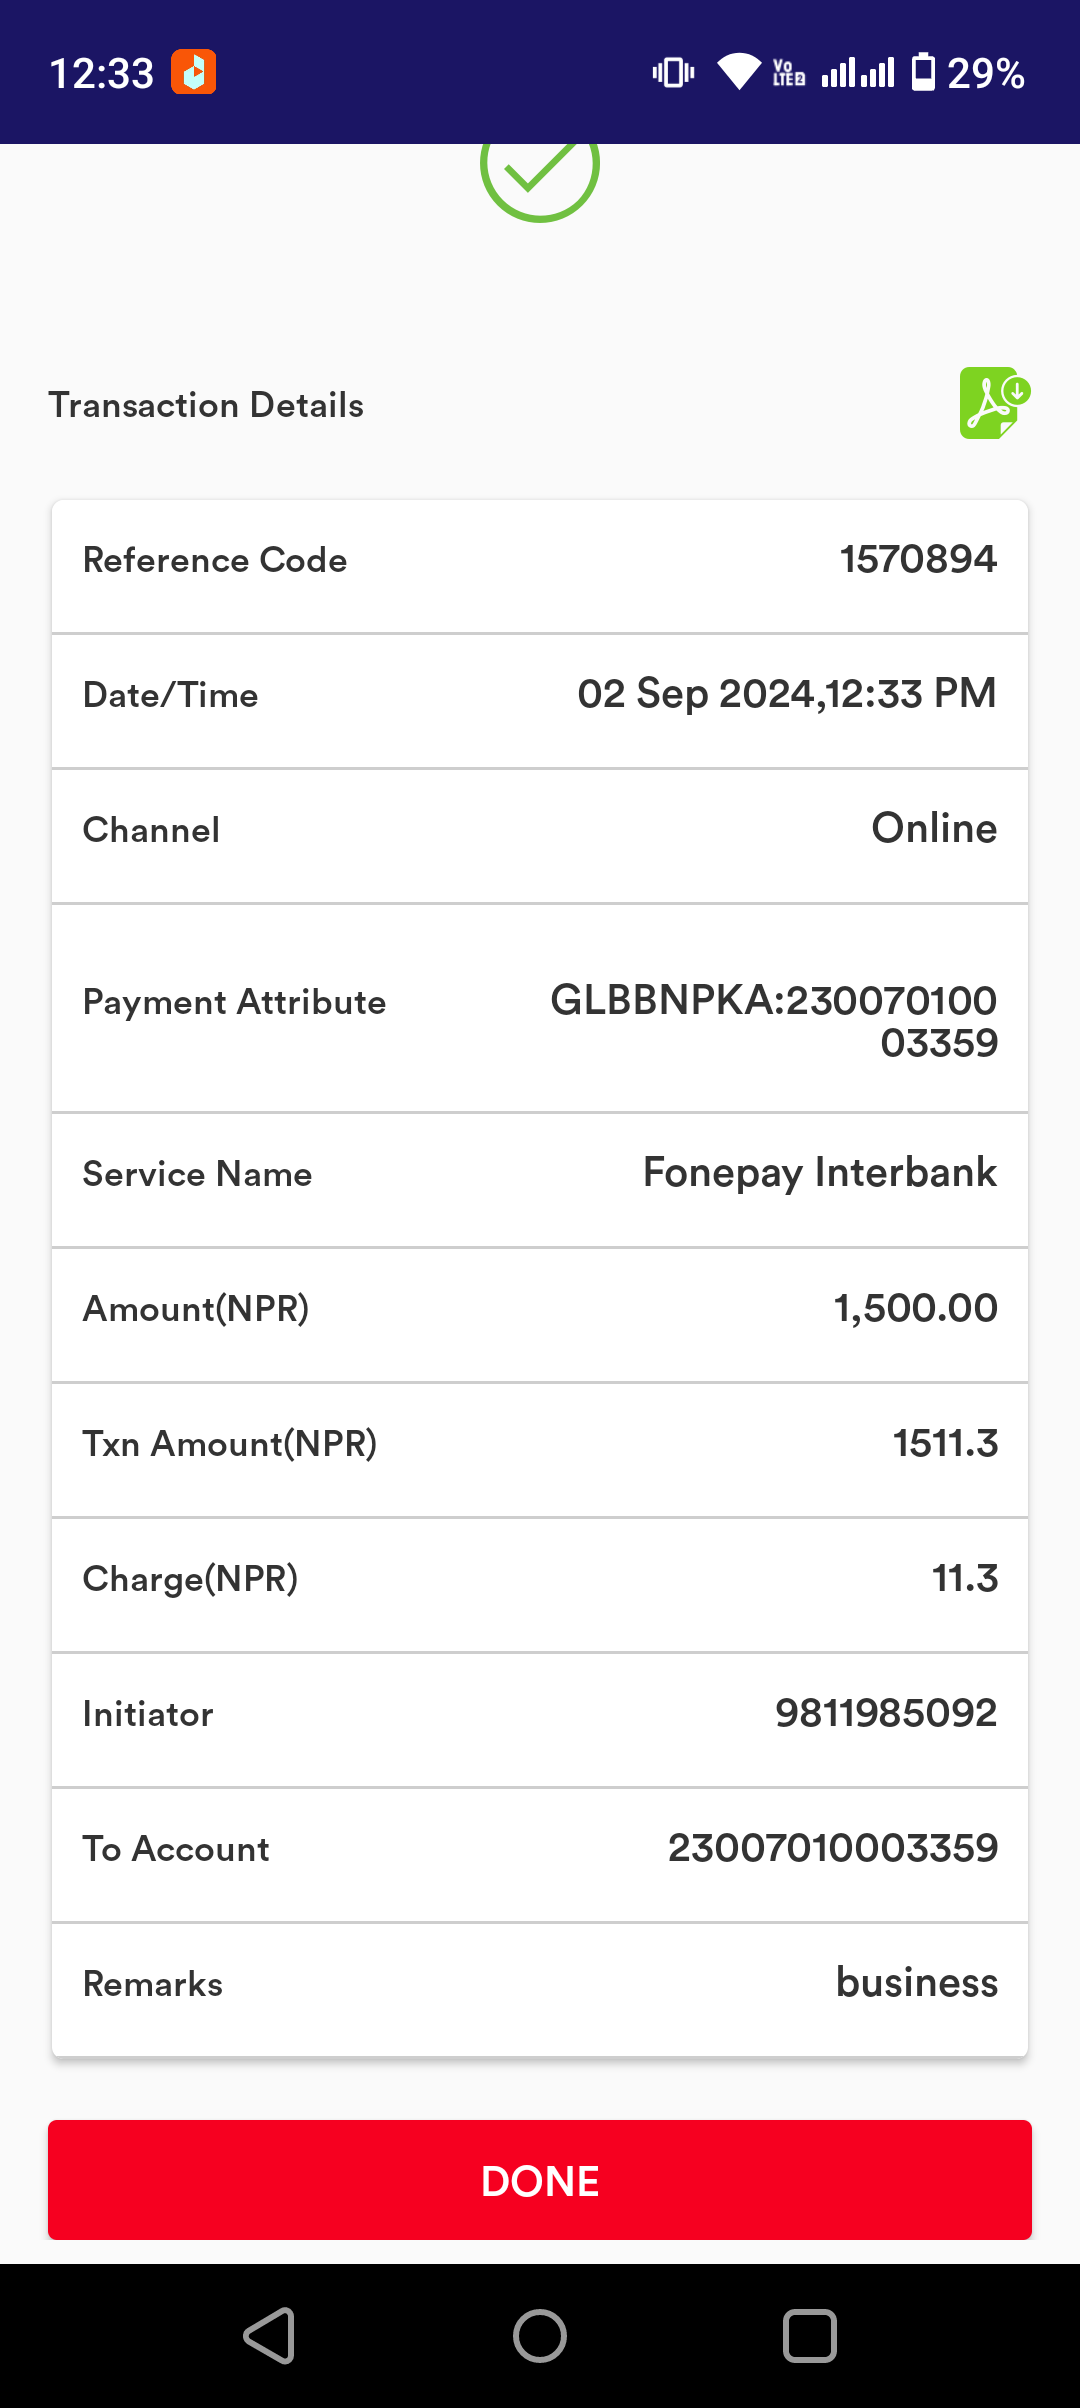Viewport: 1080px width, 2408px height.
Task: Download the transaction receipt PDF
Action: point(995,403)
